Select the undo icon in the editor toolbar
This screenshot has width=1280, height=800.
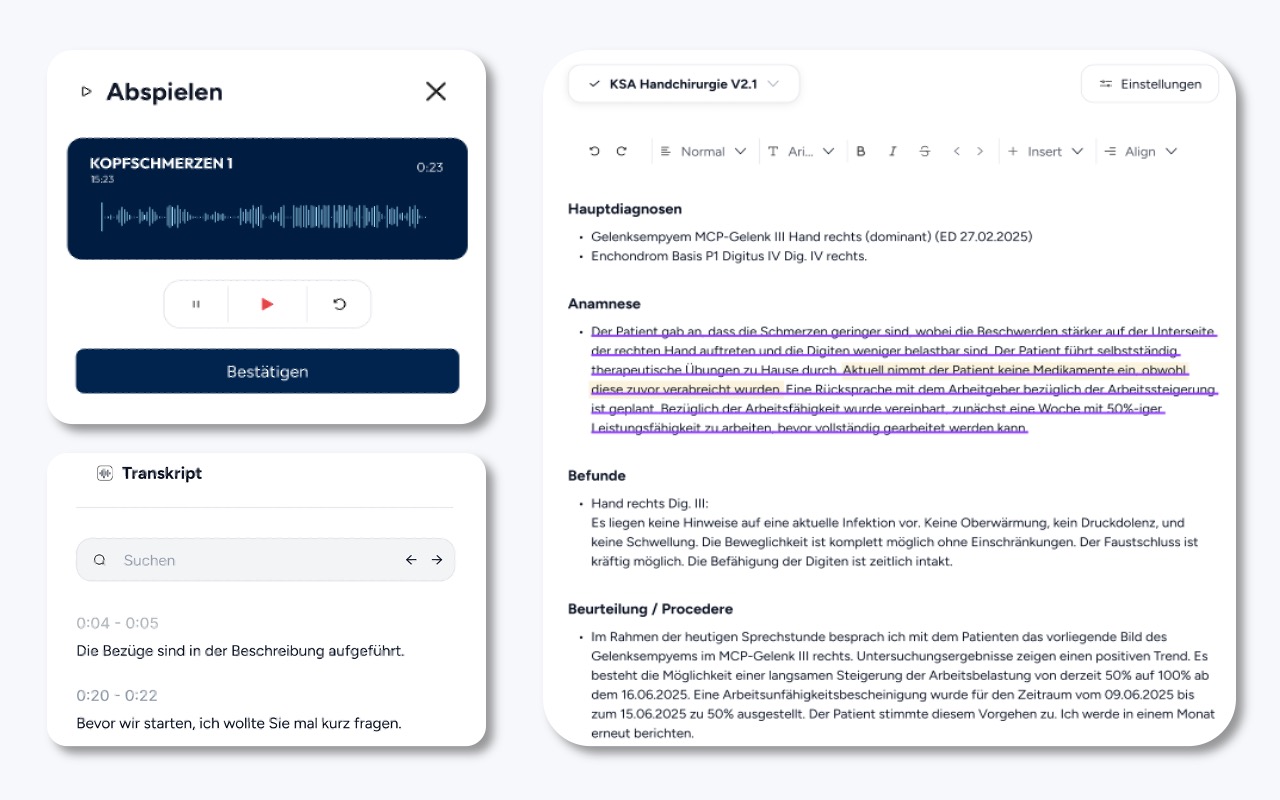tap(594, 150)
